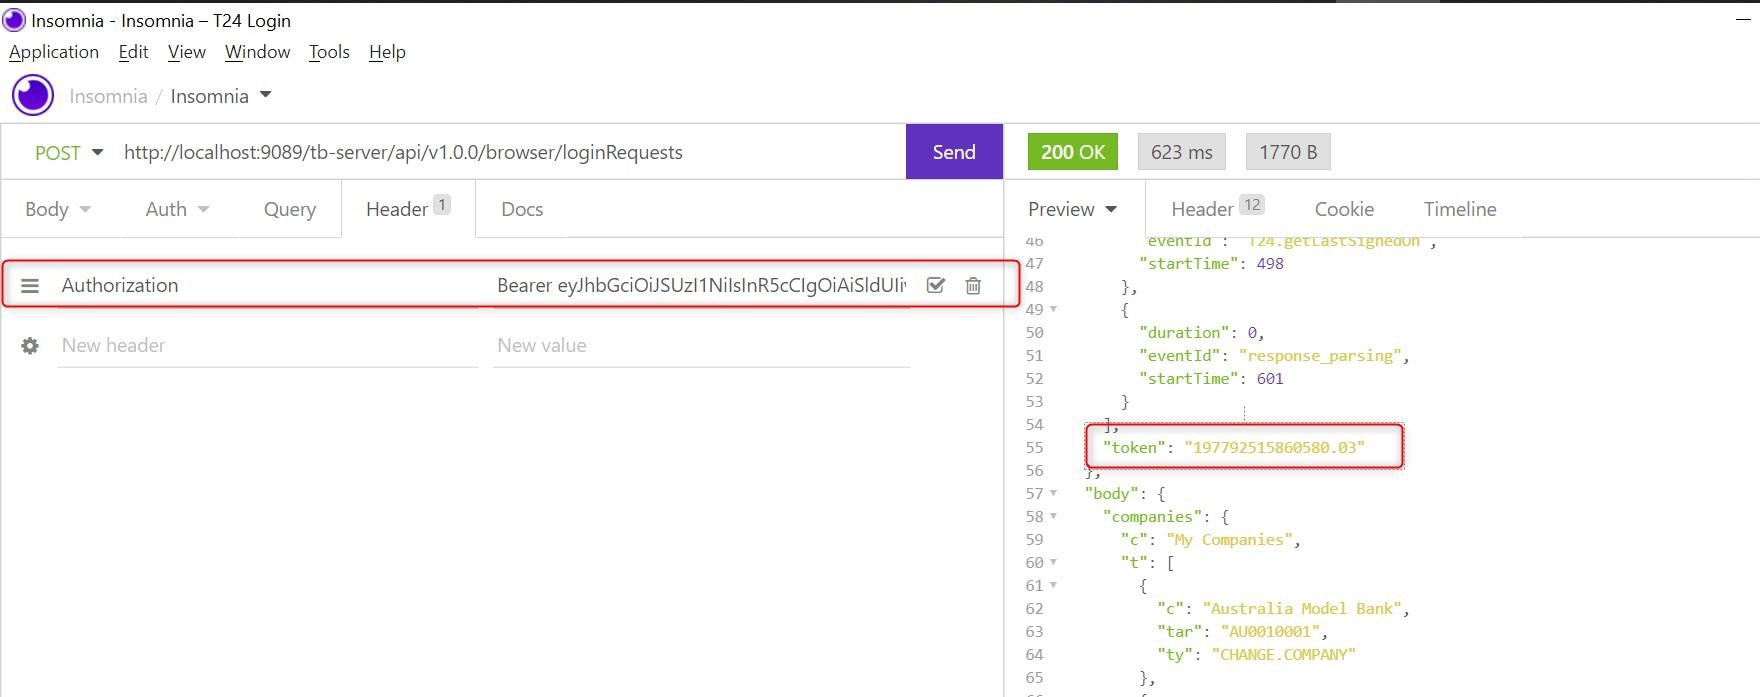Delete the Authorization header with trash icon

pyautogui.click(x=973, y=286)
